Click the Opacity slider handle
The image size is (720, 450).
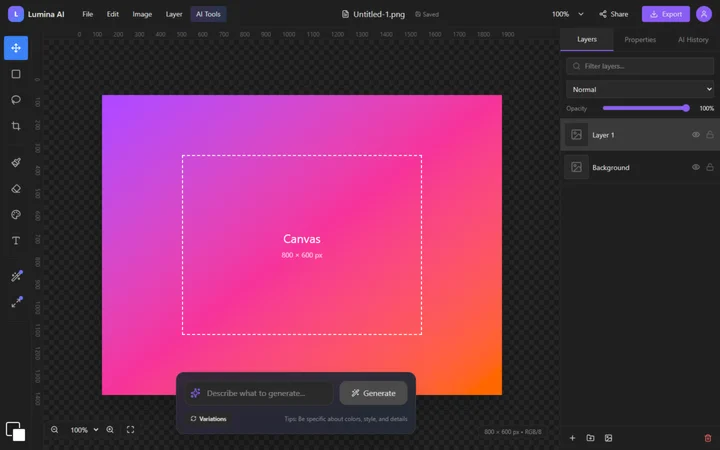coord(686,108)
